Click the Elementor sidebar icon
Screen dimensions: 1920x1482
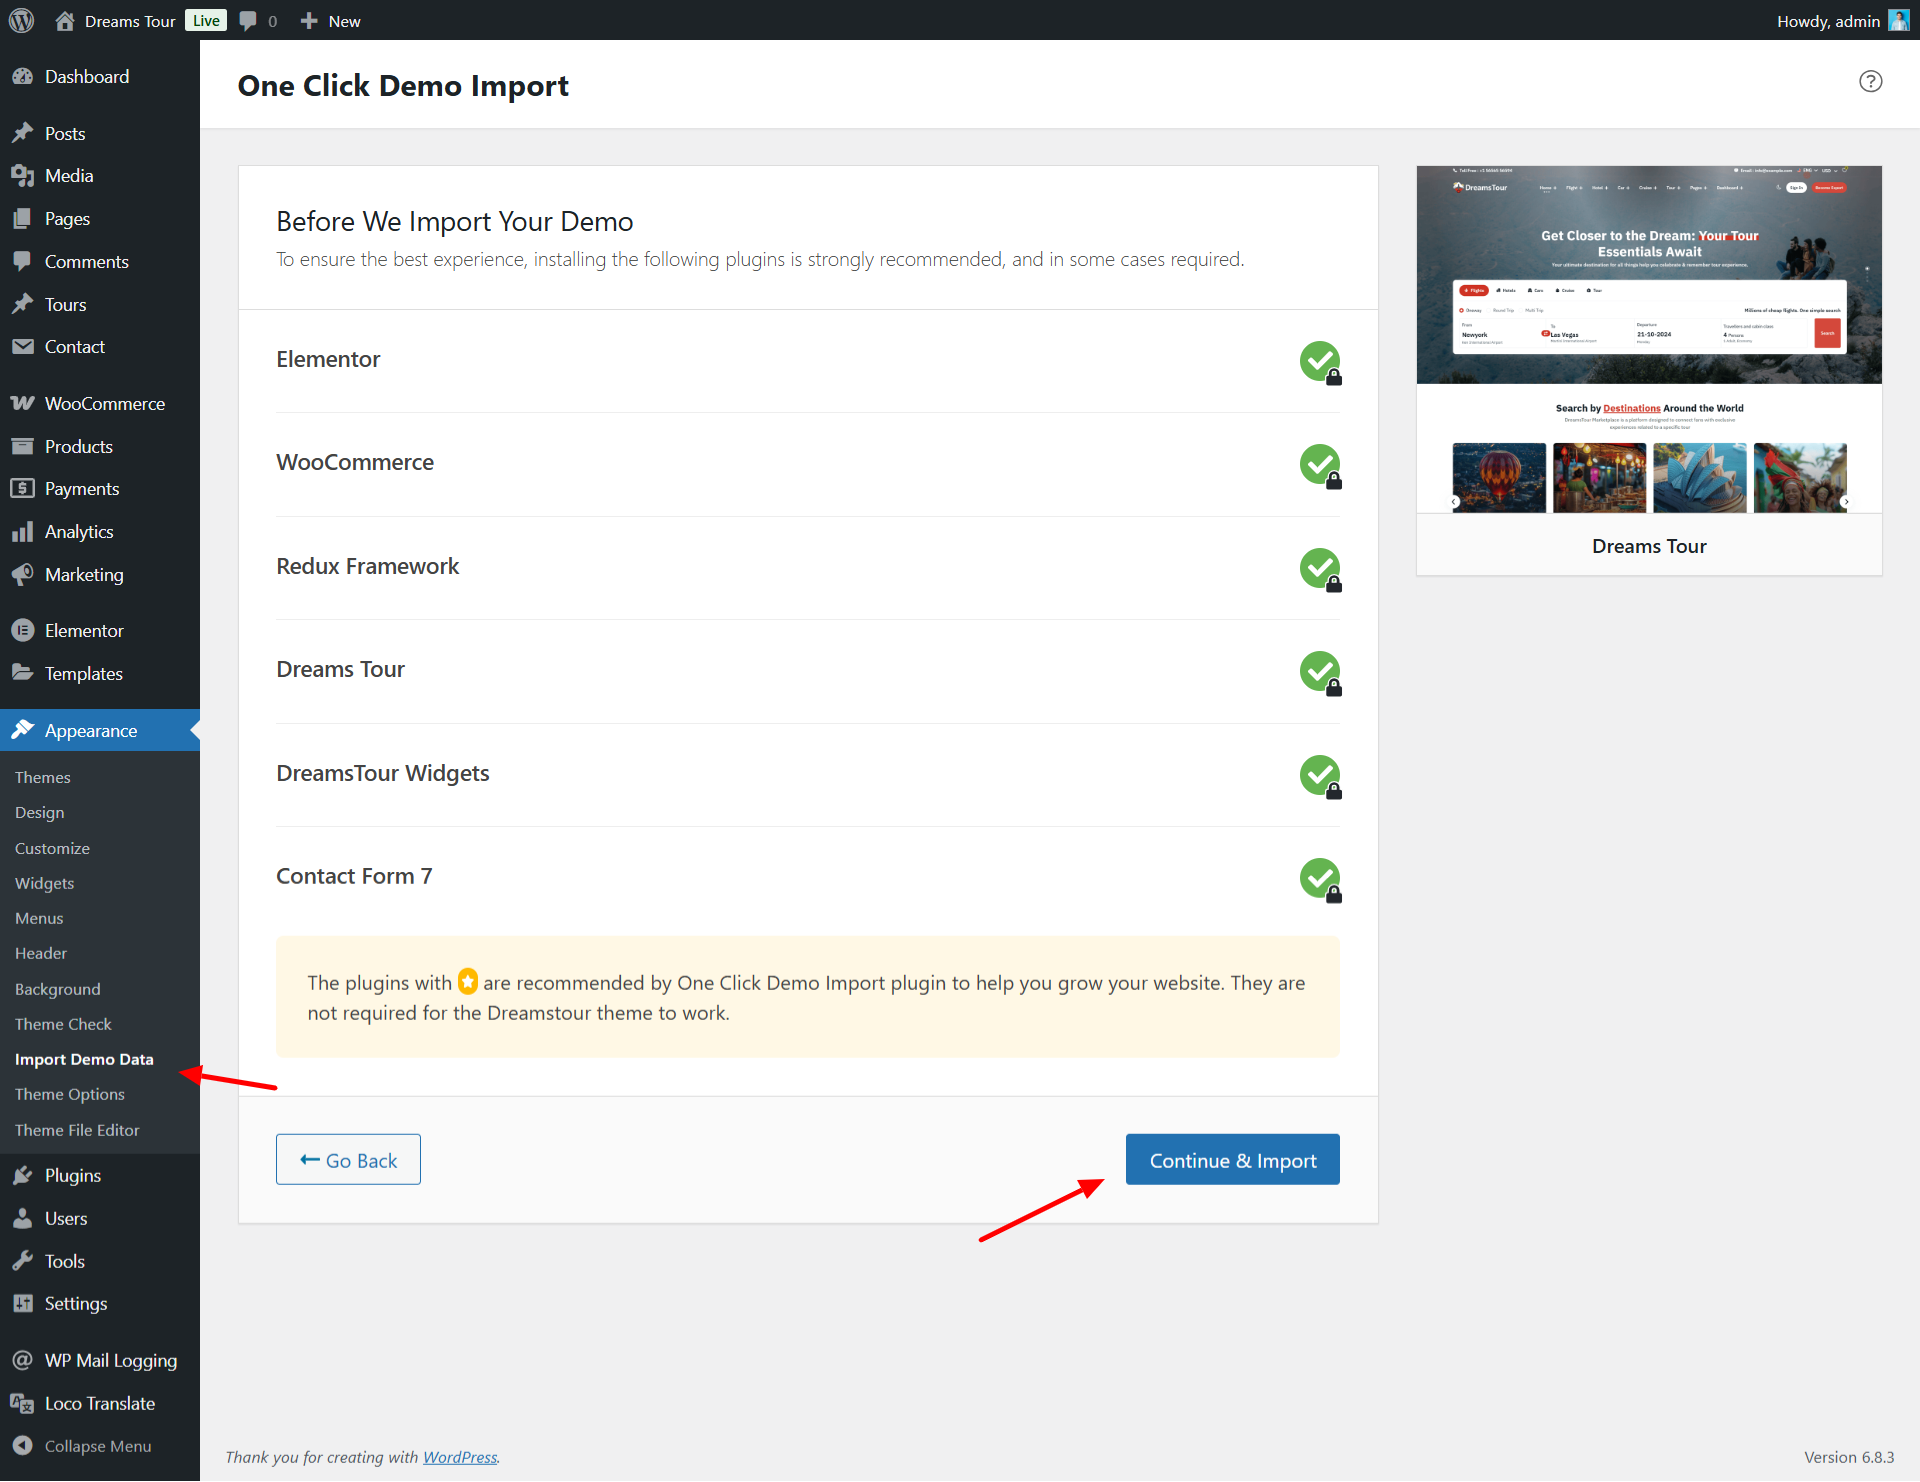click(22, 631)
